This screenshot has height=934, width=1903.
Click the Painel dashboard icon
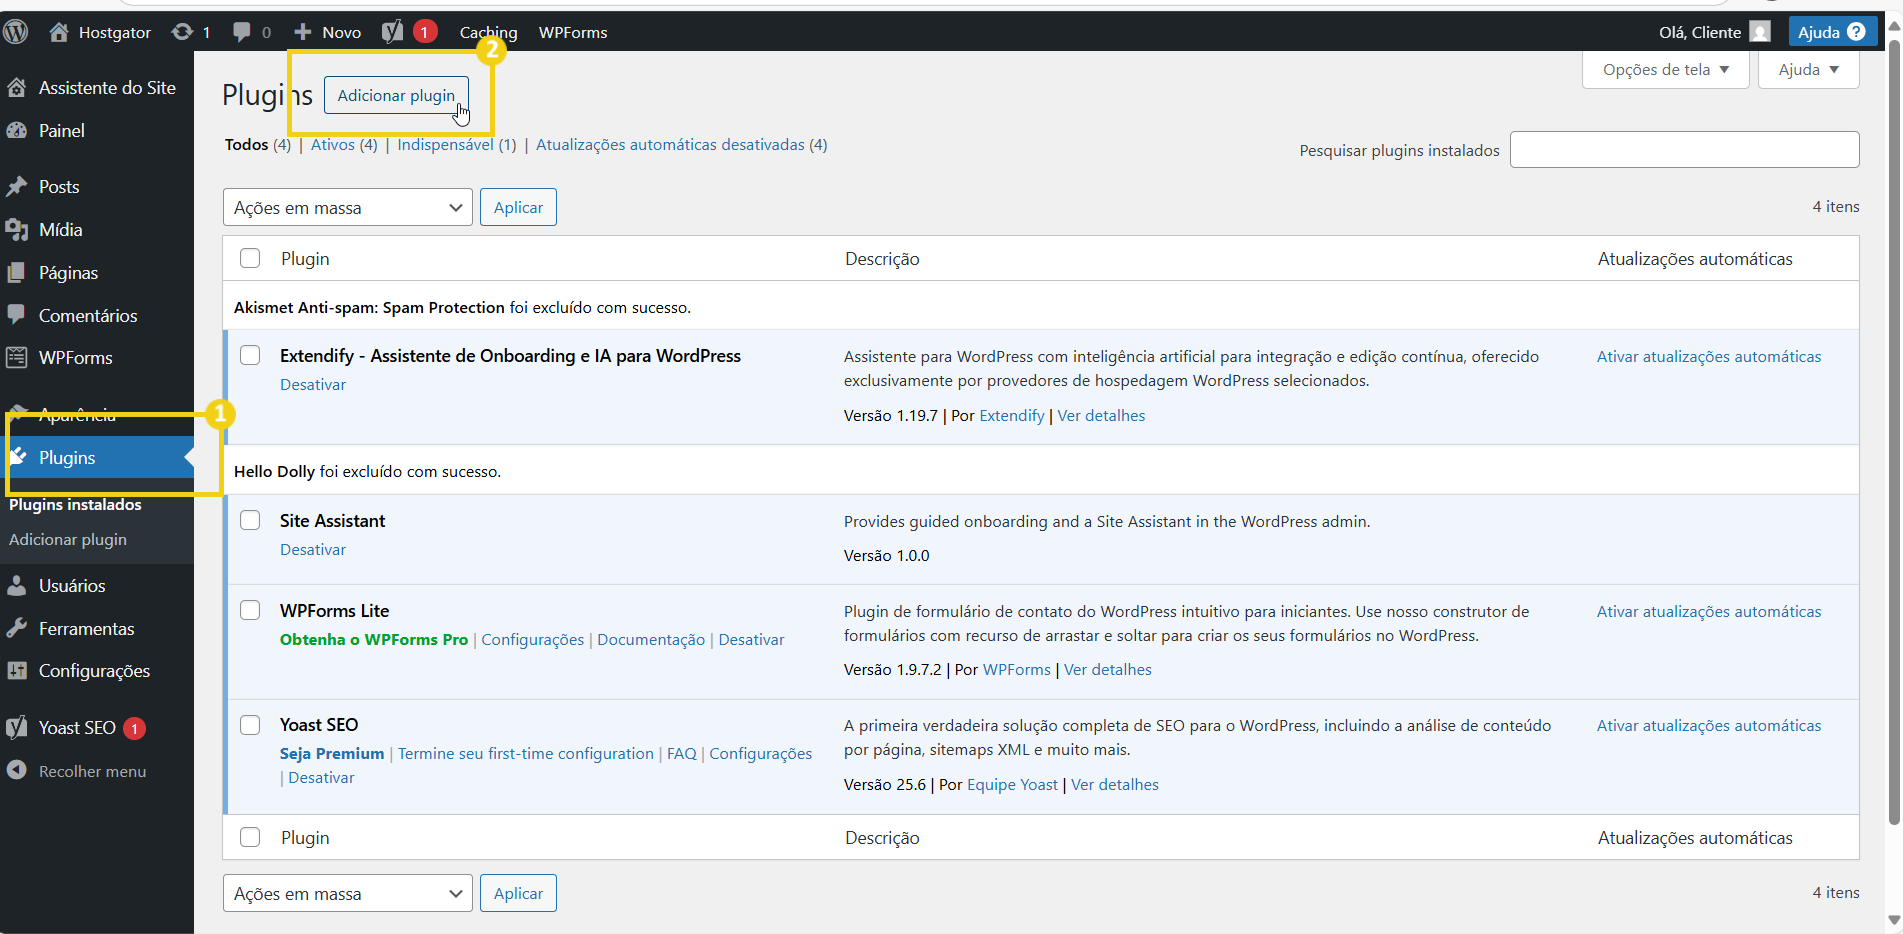16,131
